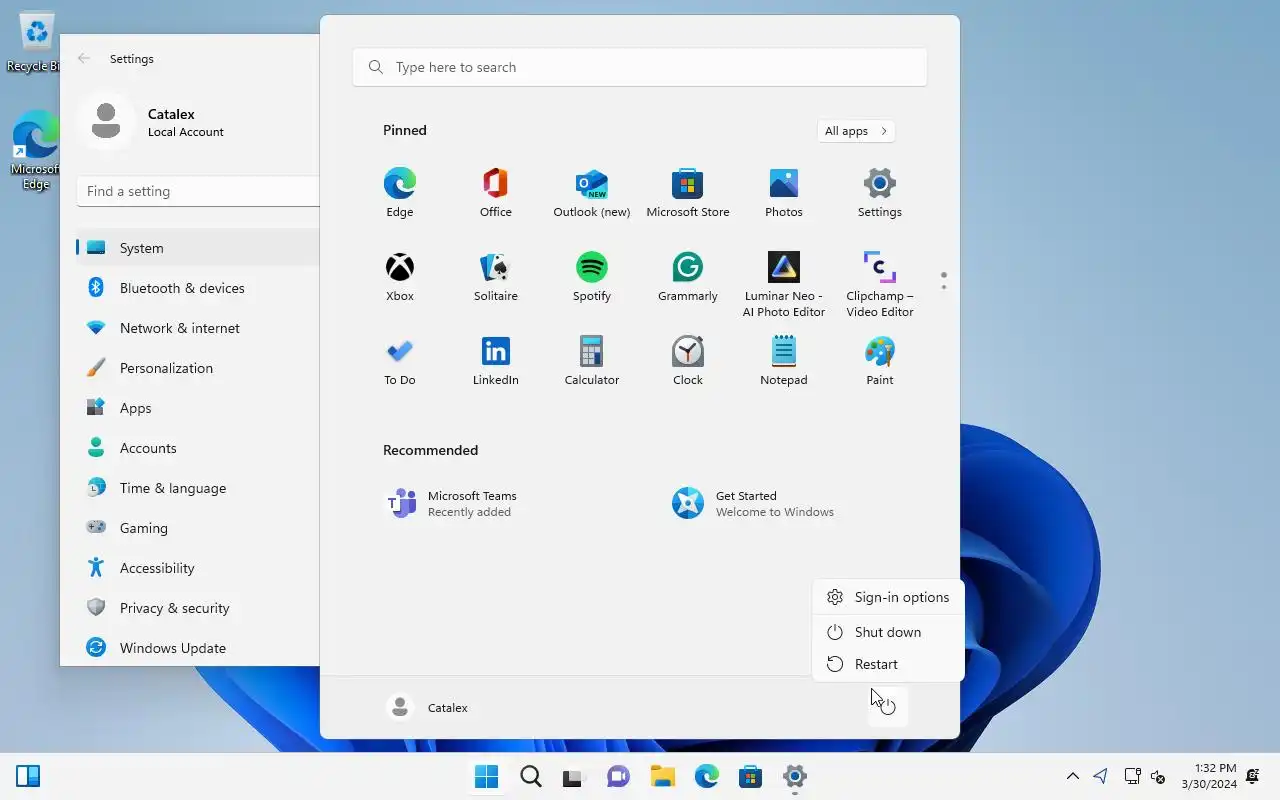1280x800 pixels.
Task: Open Network & internet settings
Action: point(198,328)
